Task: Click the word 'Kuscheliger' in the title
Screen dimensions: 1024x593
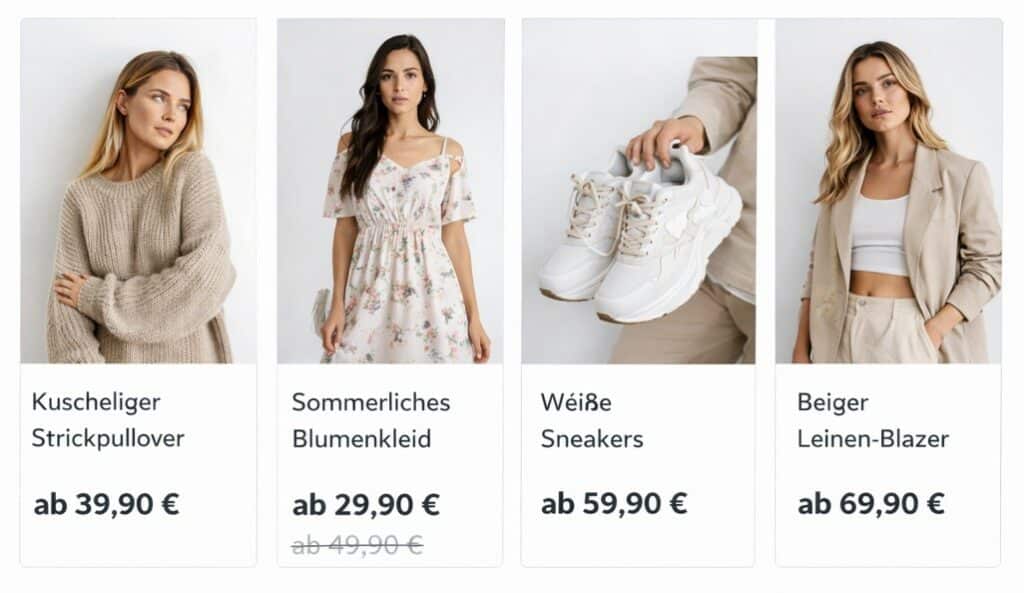Action: 96,402
